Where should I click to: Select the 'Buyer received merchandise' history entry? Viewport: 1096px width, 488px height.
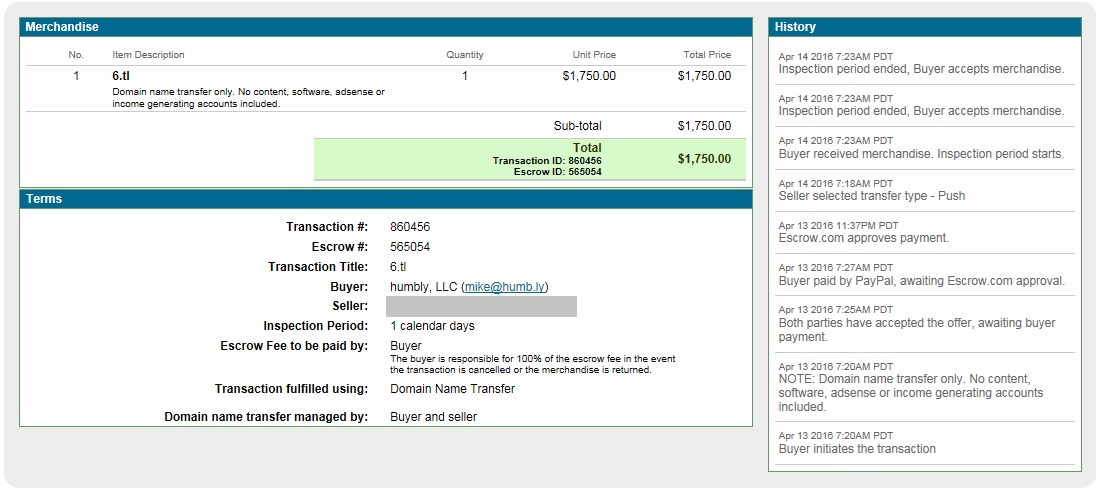pyautogui.click(x=921, y=154)
